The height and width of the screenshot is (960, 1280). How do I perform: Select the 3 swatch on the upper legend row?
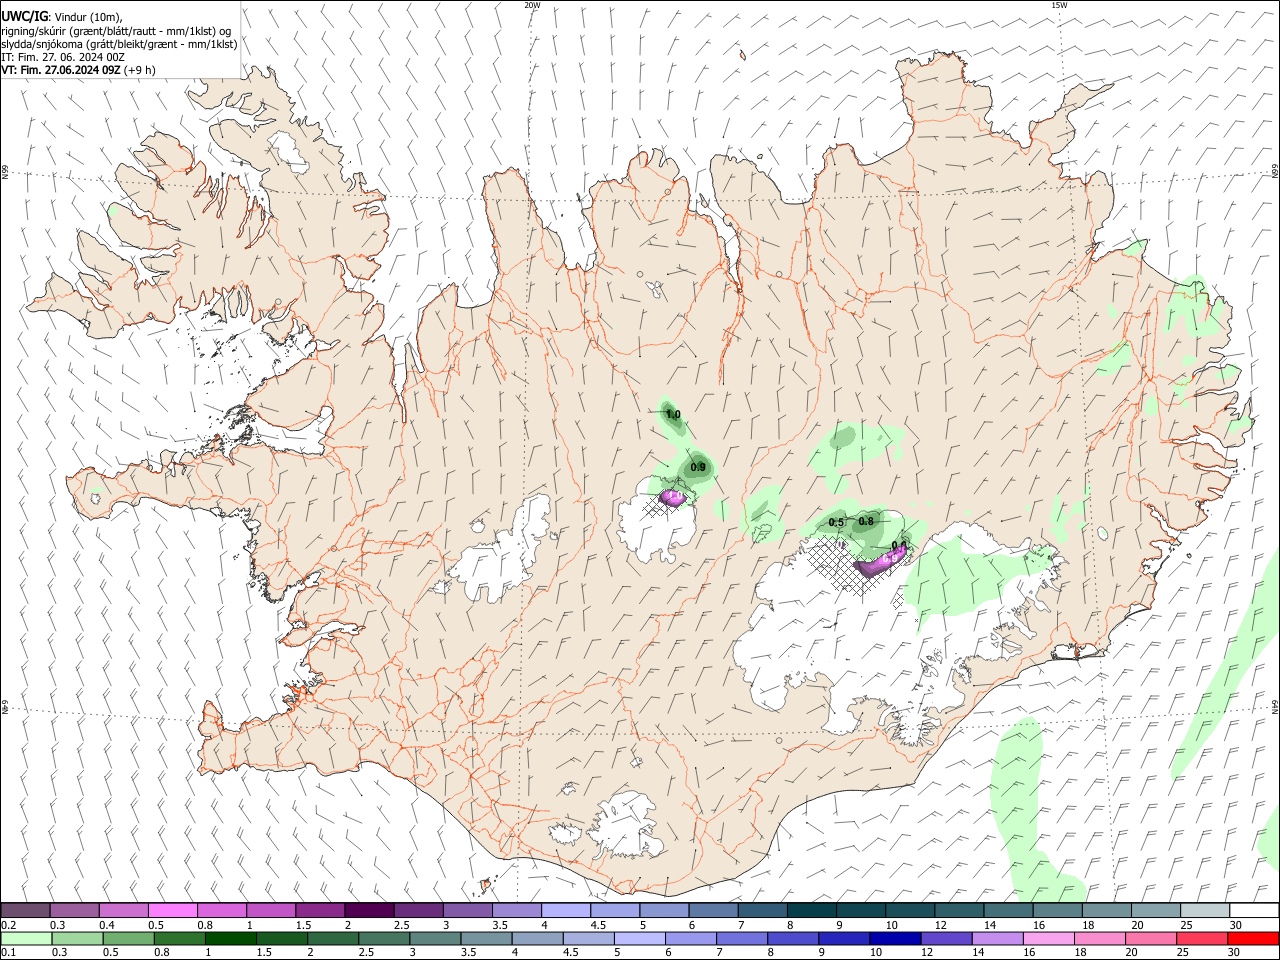[468, 910]
